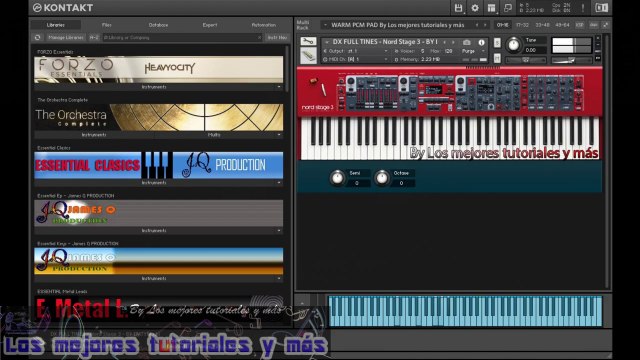Image resolution: width=640 pixels, height=360 pixels.
Task: Toggle Solo (S) on the instrument
Action: click(x=497, y=42)
